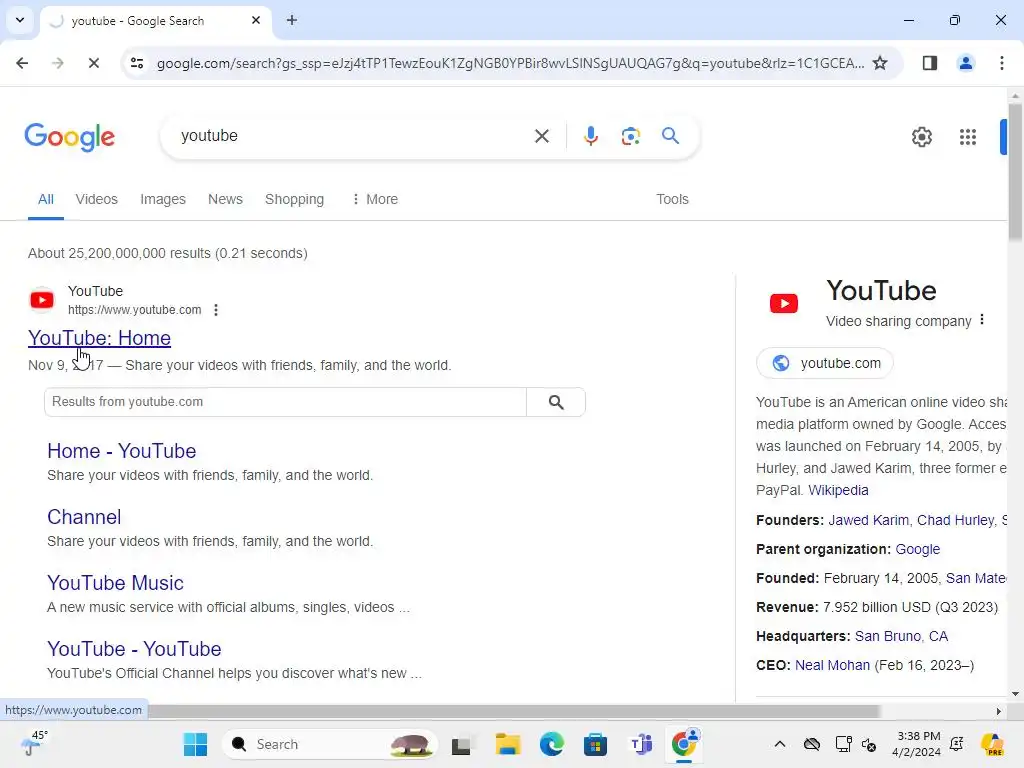This screenshot has height=768, width=1024.
Task: Click the horizontal page scrollbar
Action: [513, 711]
